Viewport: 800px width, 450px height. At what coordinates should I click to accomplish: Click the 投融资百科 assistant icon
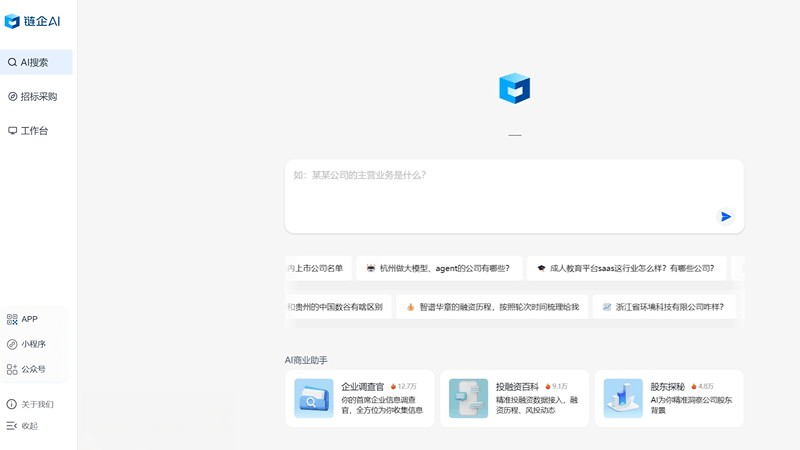pos(468,398)
